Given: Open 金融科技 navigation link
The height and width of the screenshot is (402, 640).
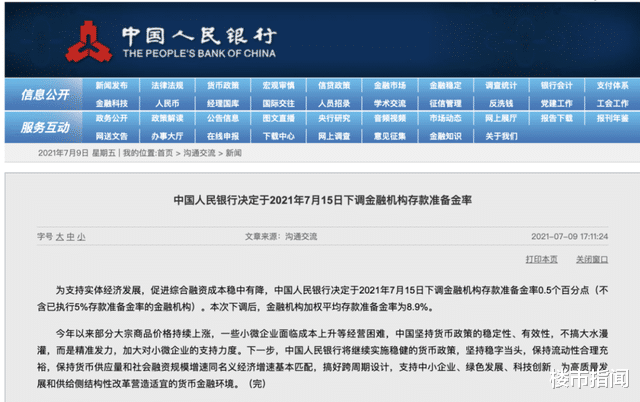Looking at the screenshot, I should [111, 103].
